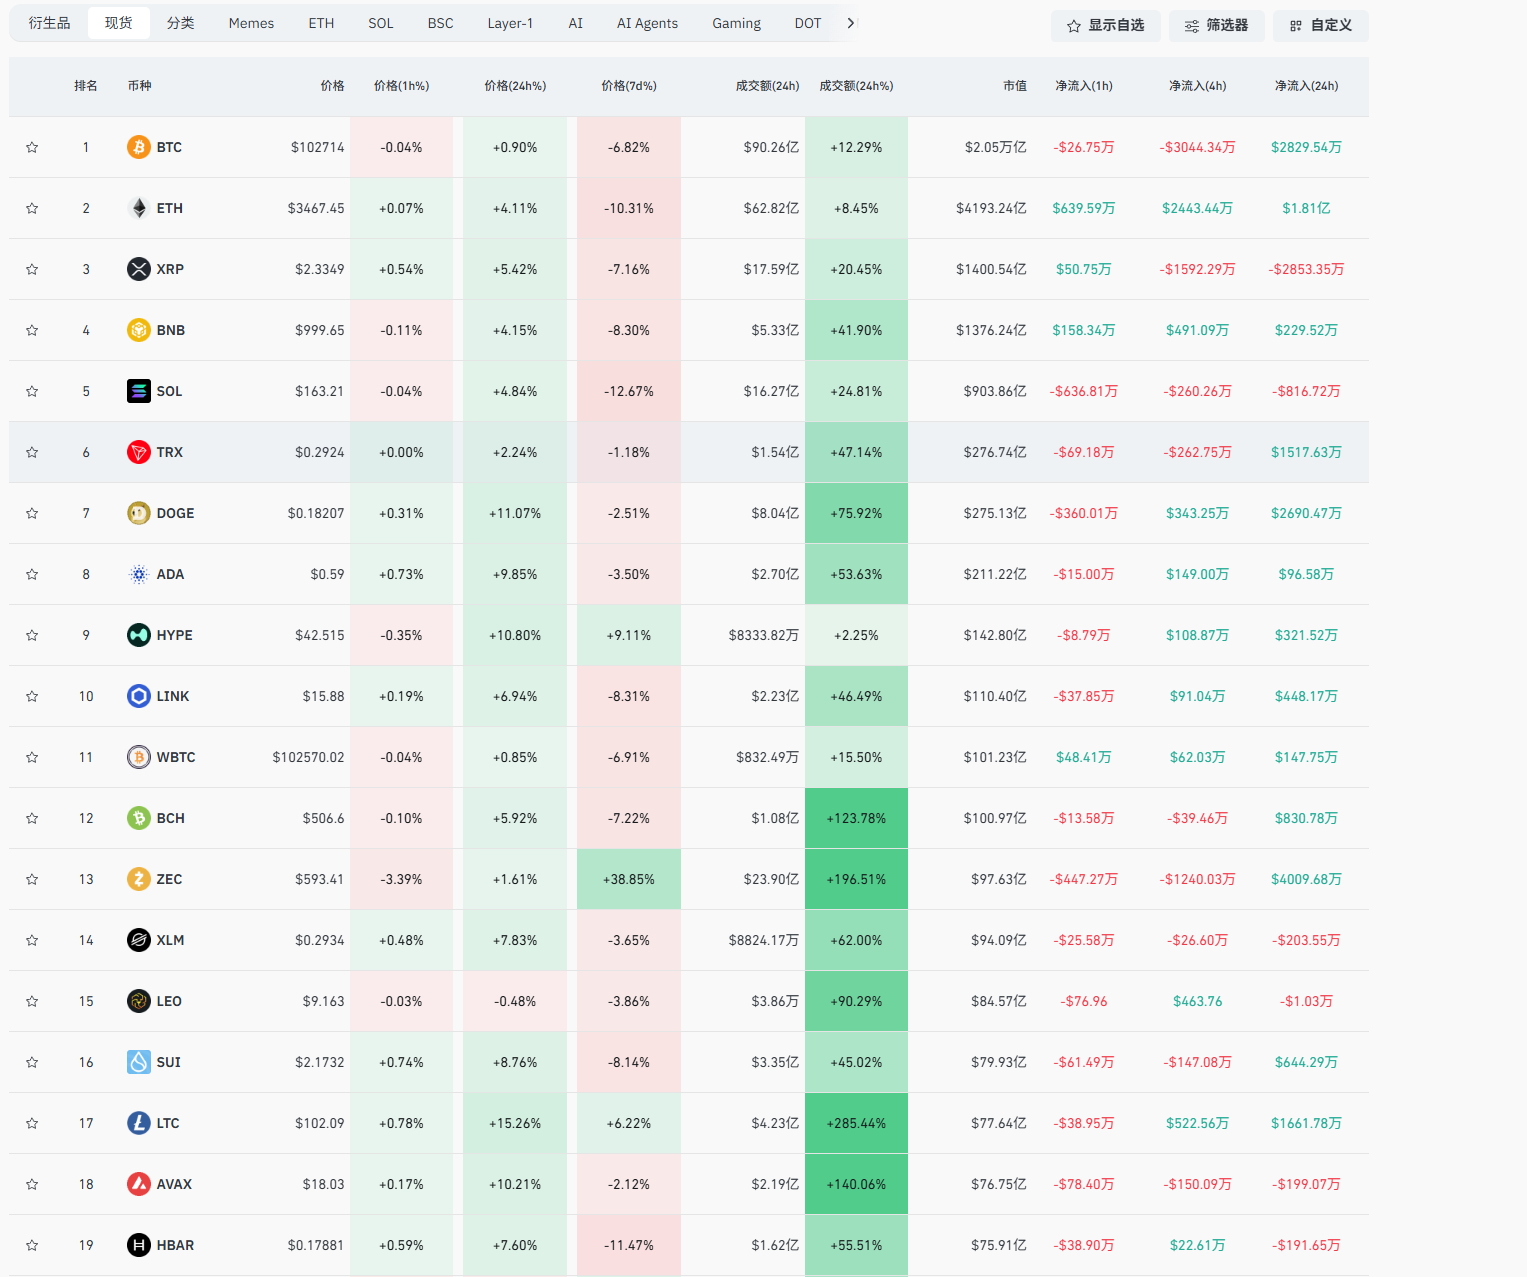Open the 筛选器 filter panel
This screenshot has height=1277, width=1527.
1216,26
